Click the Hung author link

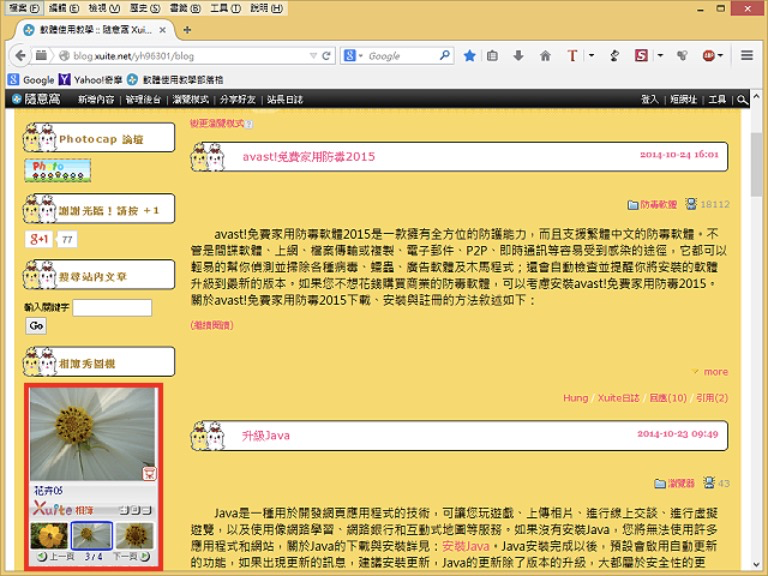576,398
